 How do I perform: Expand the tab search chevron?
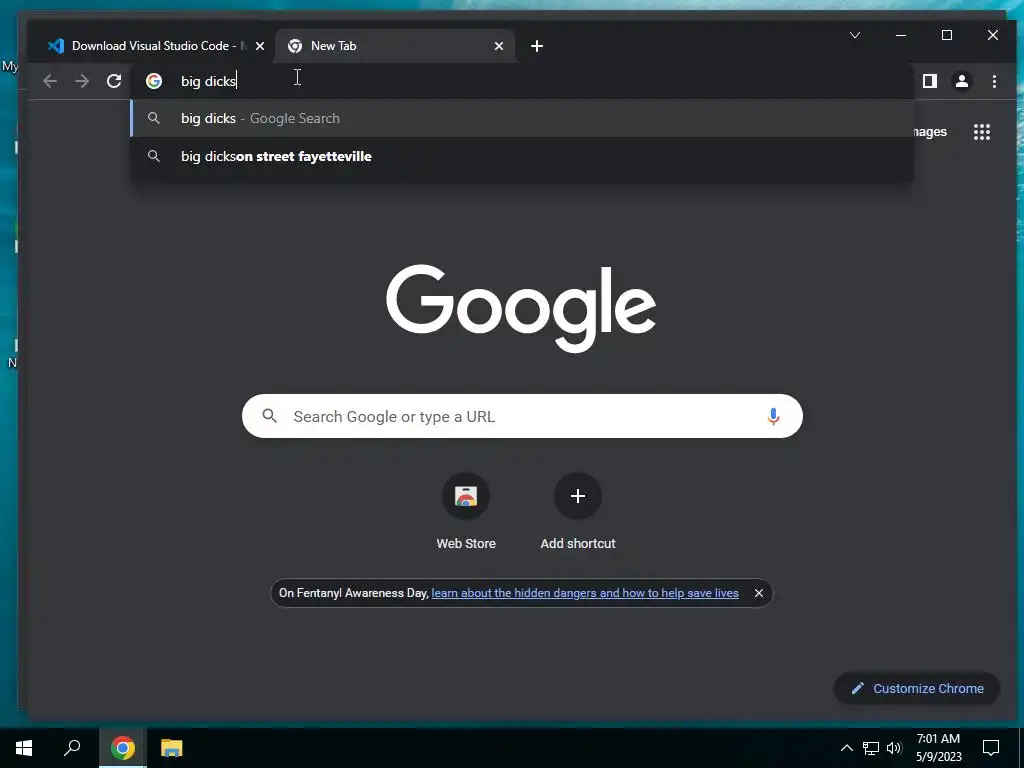click(x=855, y=35)
